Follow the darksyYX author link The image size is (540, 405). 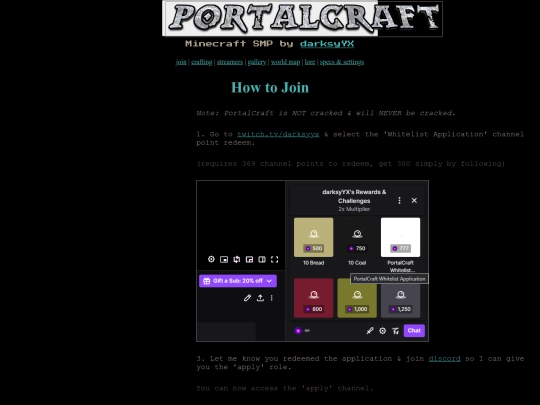[327, 44]
